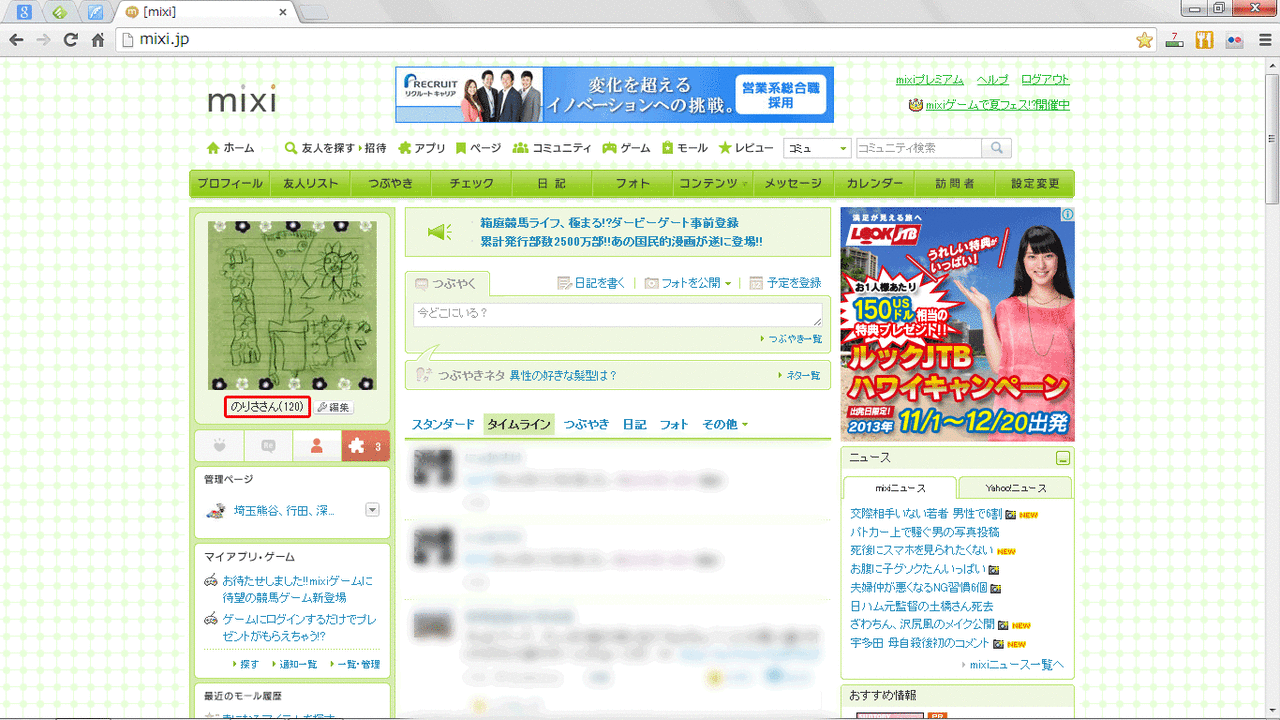Open the 管理ページ dropdown arrow
The width and height of the screenshot is (1280, 720).
372,510
